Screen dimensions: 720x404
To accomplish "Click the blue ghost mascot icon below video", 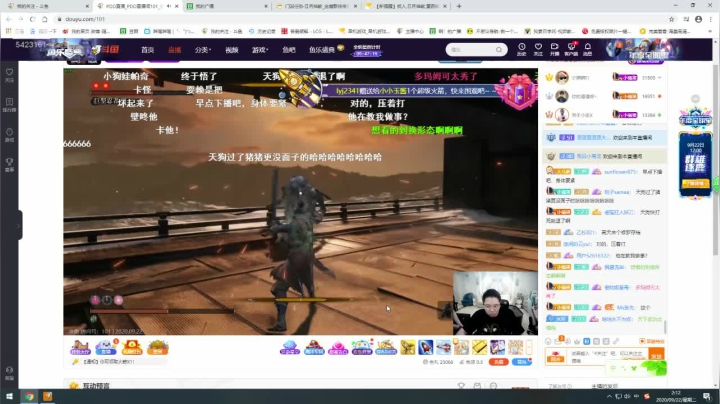I will (106, 347).
